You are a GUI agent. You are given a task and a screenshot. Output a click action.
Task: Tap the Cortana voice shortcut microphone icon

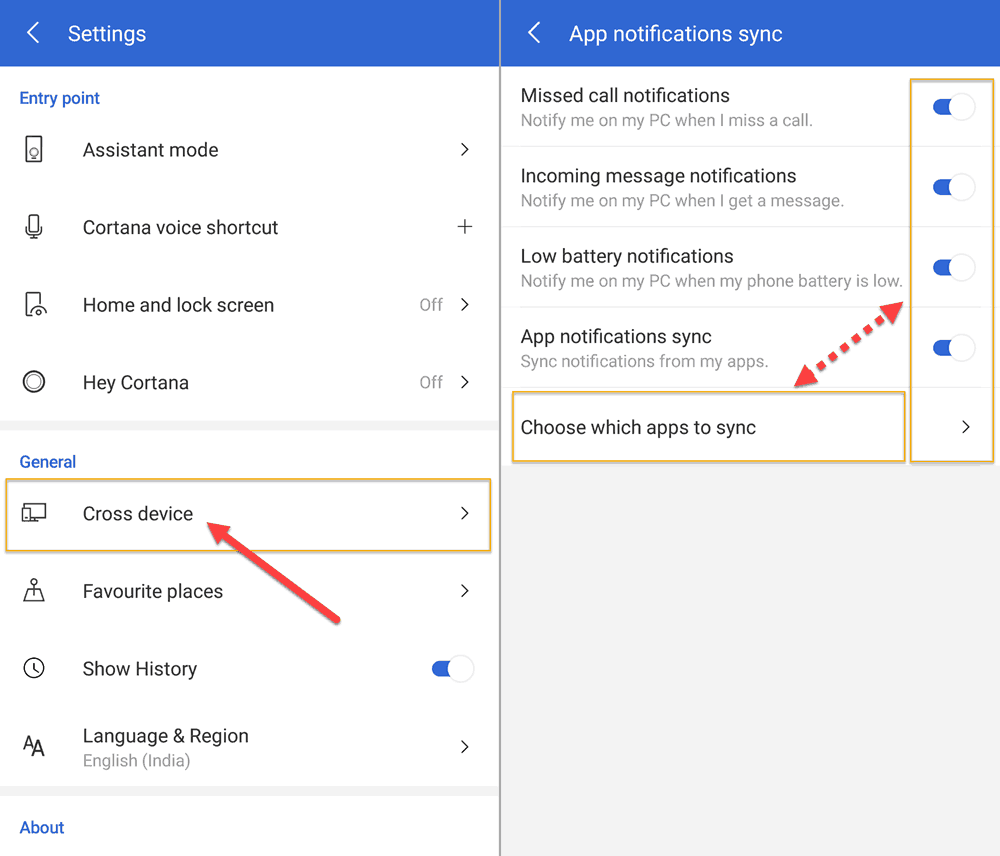pyautogui.click(x=34, y=227)
